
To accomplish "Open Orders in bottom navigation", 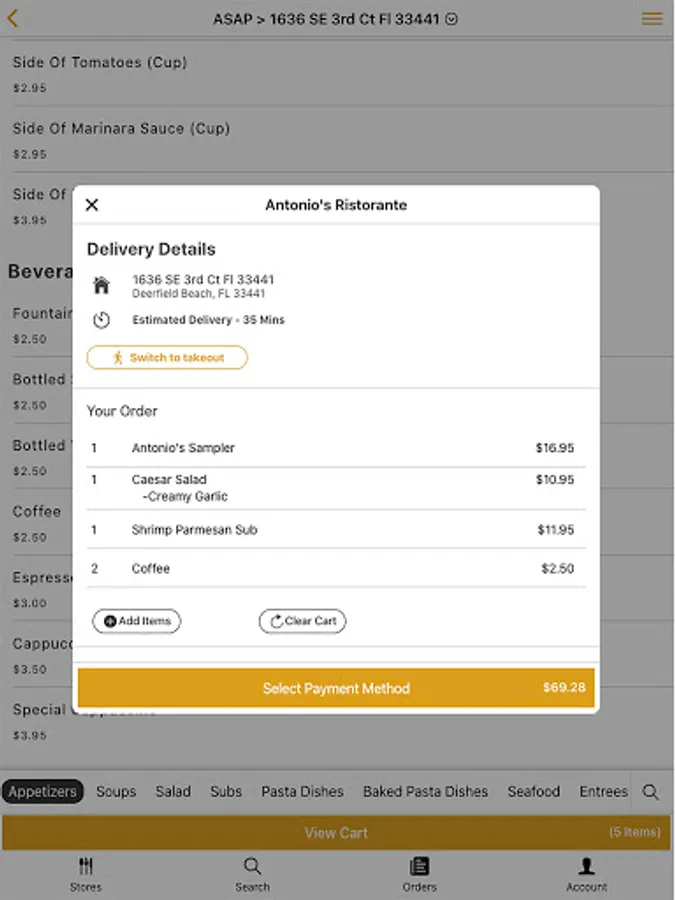I will 419,874.
